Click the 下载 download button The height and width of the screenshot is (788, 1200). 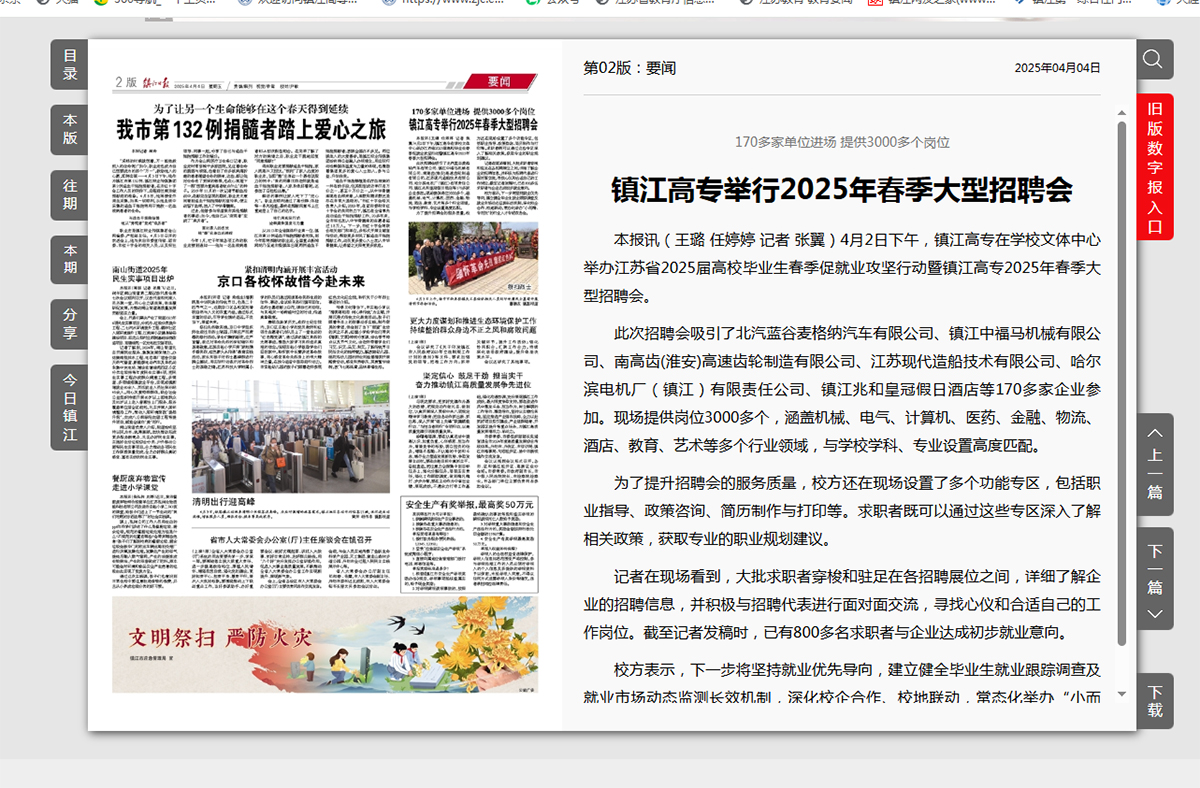pos(1155,701)
